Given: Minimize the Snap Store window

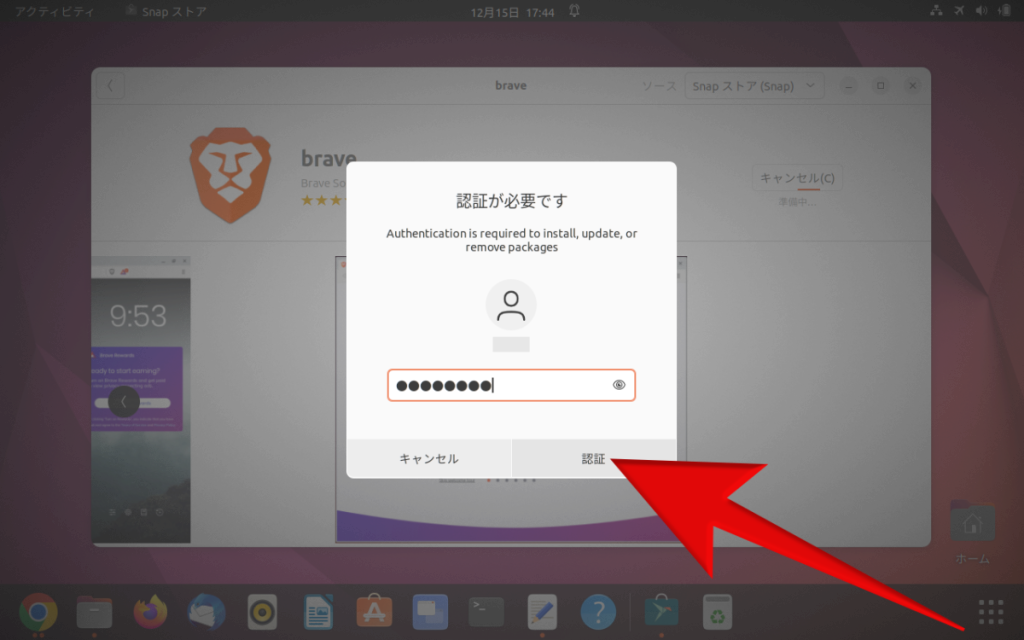Looking at the screenshot, I should pyautogui.click(x=848, y=86).
